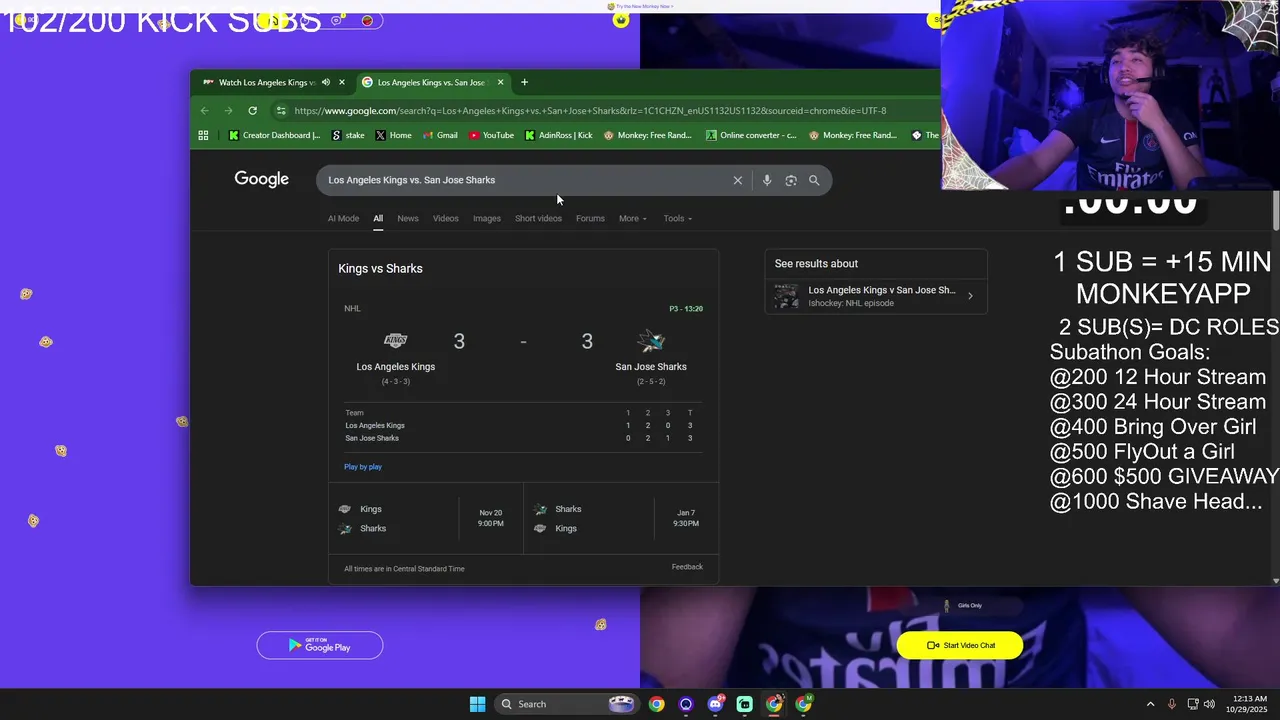Go back in the browser

pyautogui.click(x=205, y=111)
